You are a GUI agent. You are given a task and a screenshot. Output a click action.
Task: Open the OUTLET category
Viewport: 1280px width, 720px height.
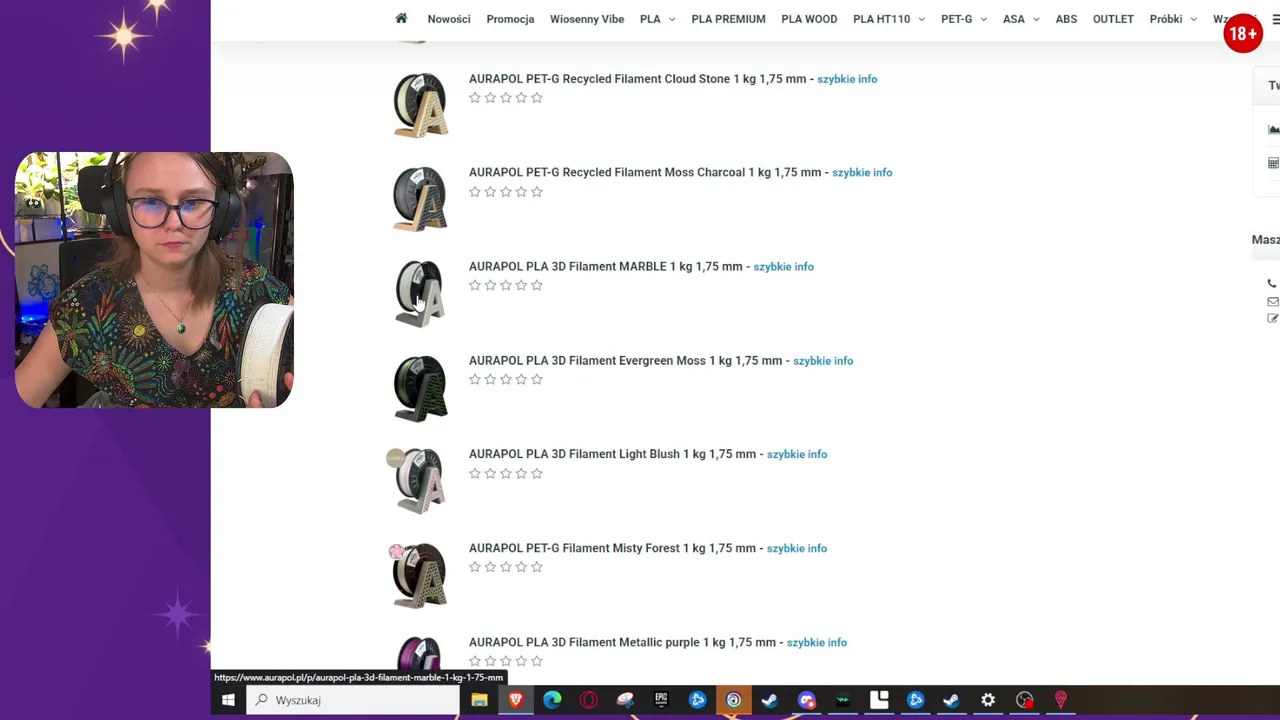(1113, 19)
